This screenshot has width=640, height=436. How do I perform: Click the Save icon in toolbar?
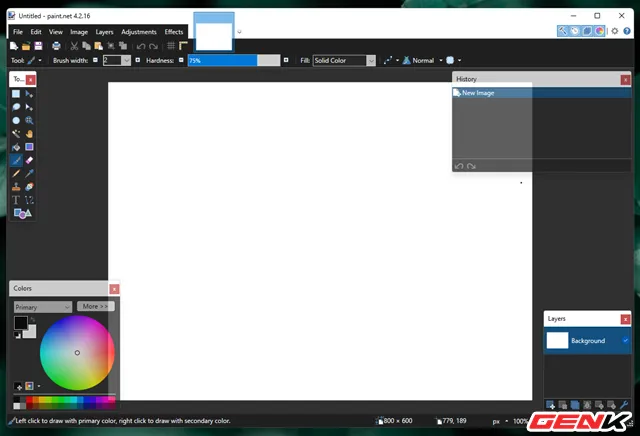[38, 46]
